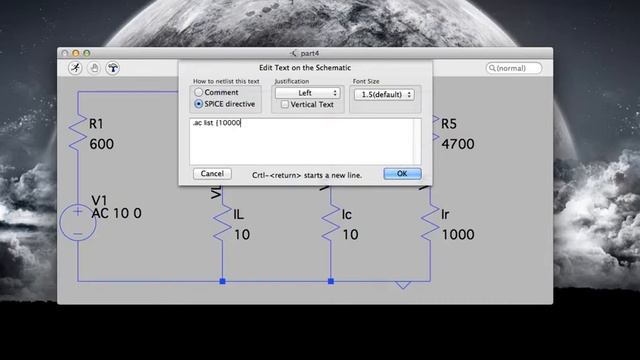
Task: Click the V1 source label
Action: 99,200
